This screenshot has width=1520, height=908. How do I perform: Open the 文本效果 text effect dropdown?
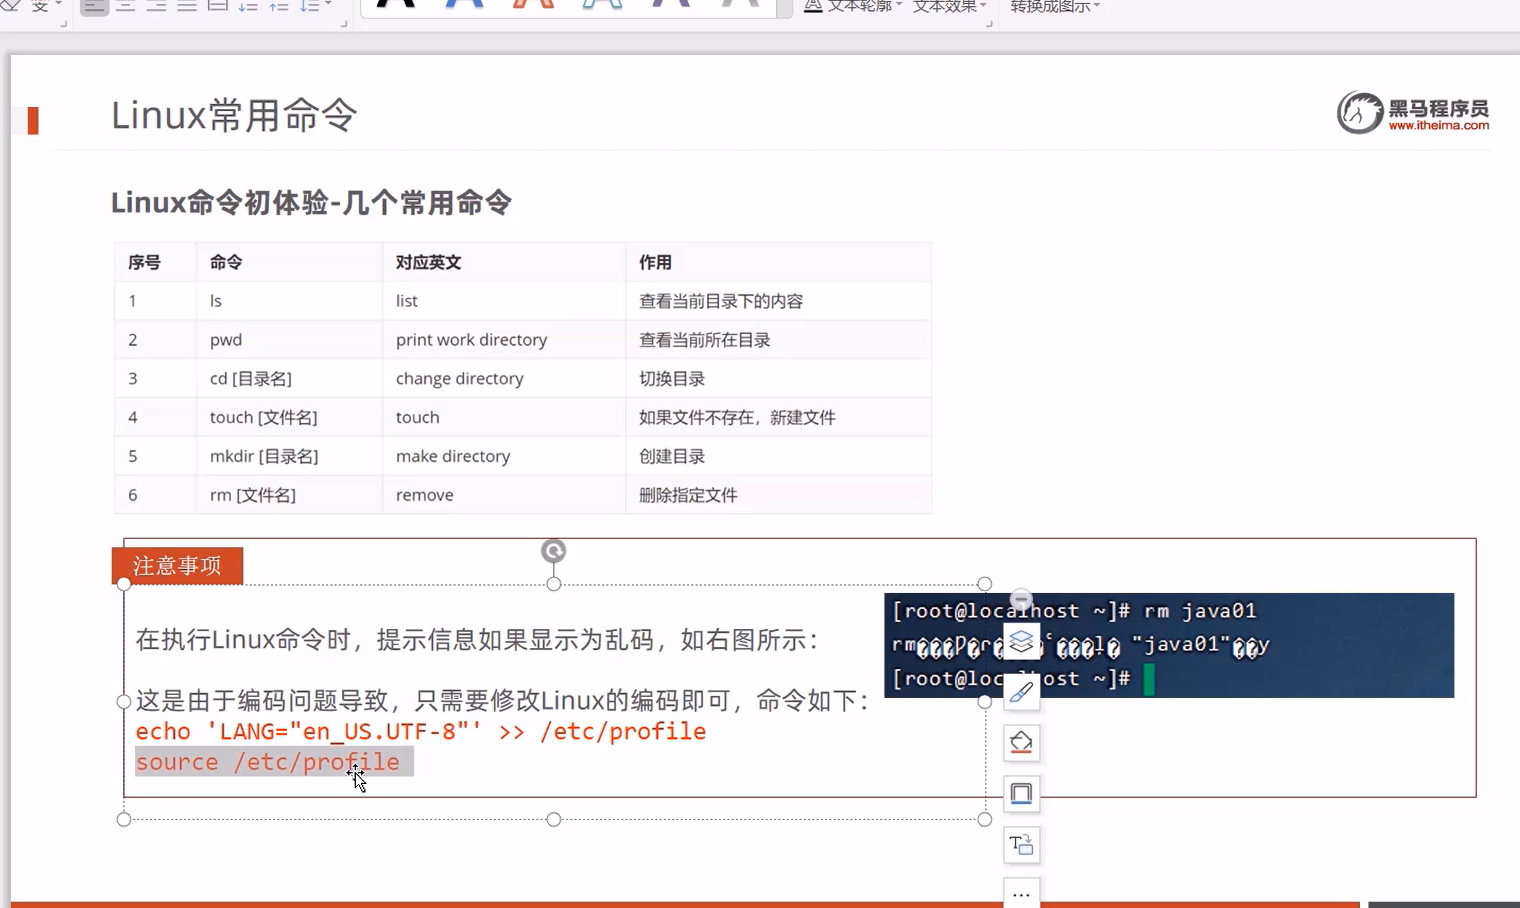(x=949, y=6)
